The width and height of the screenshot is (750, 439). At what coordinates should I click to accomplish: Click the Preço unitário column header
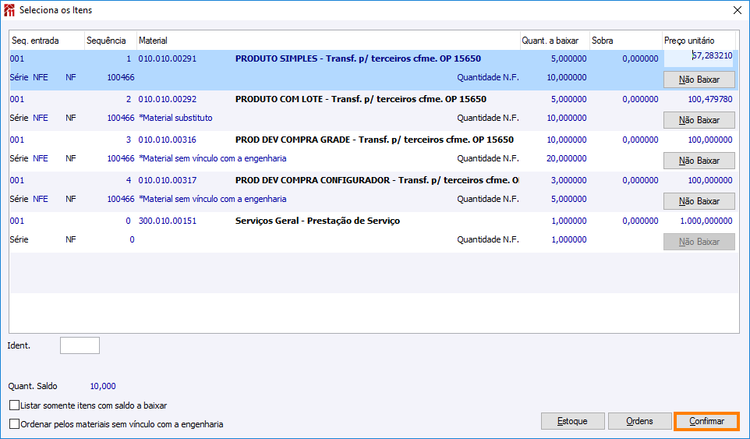[x=699, y=41]
